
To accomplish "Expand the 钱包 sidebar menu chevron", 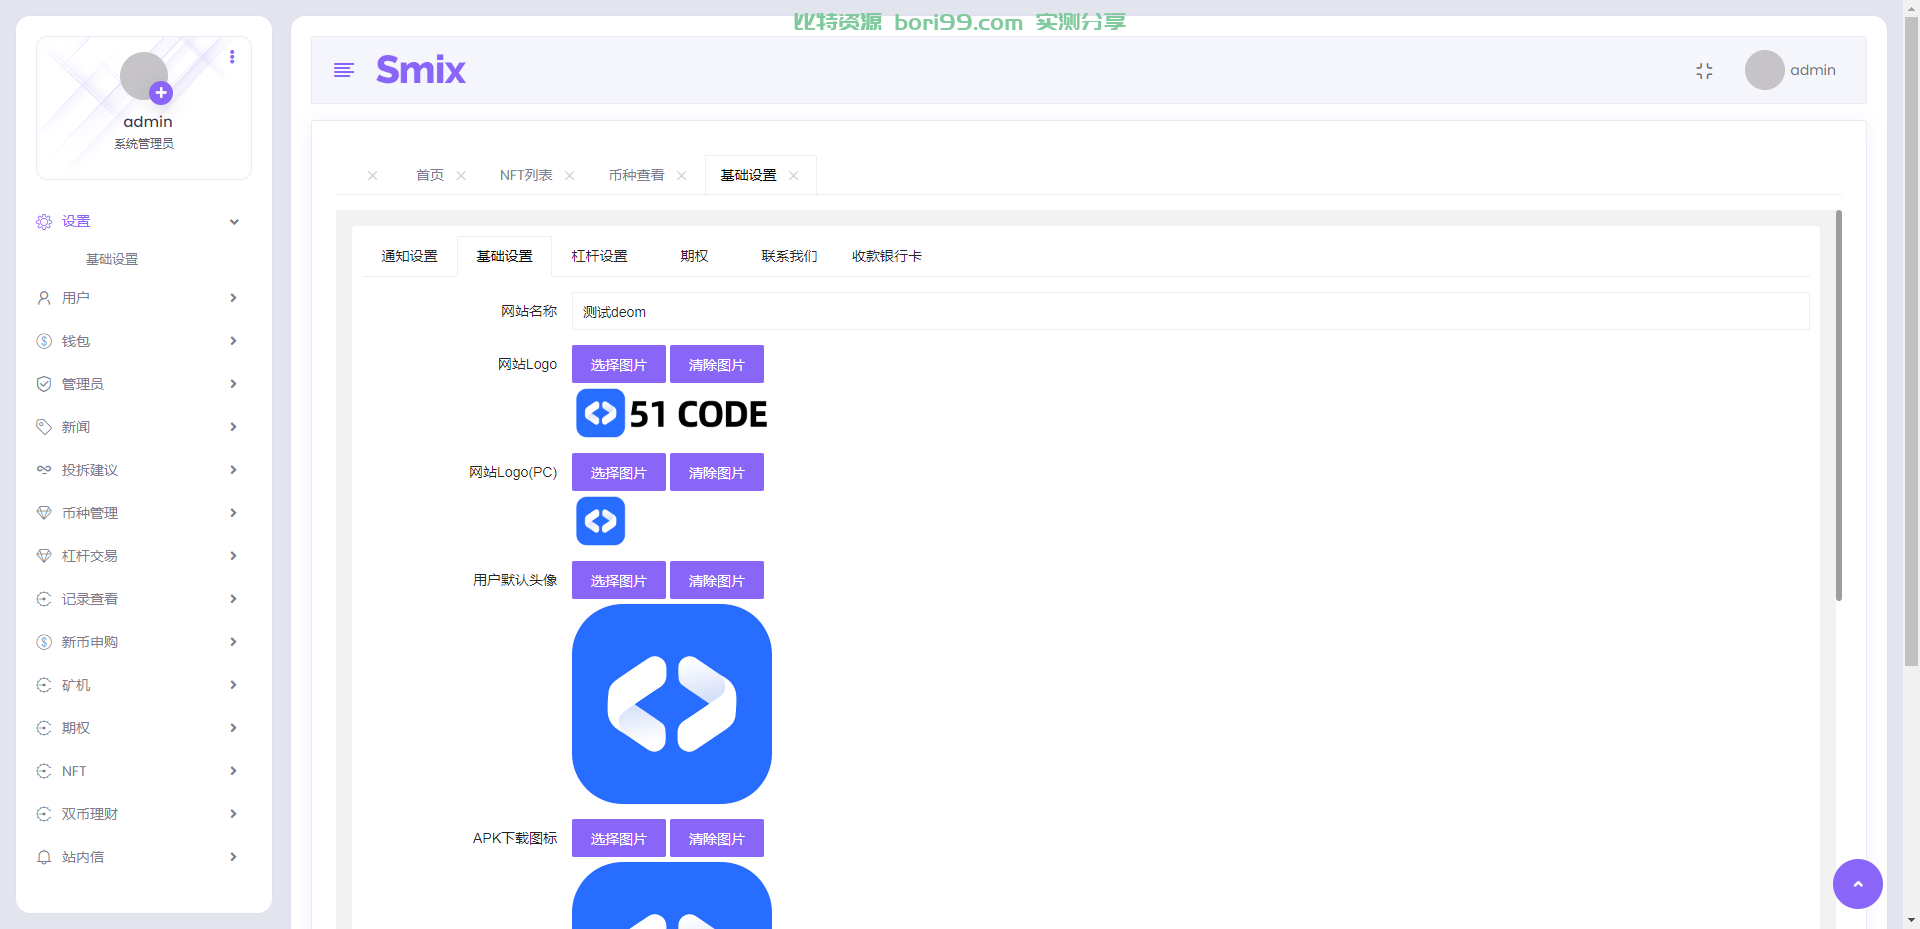I will (233, 341).
